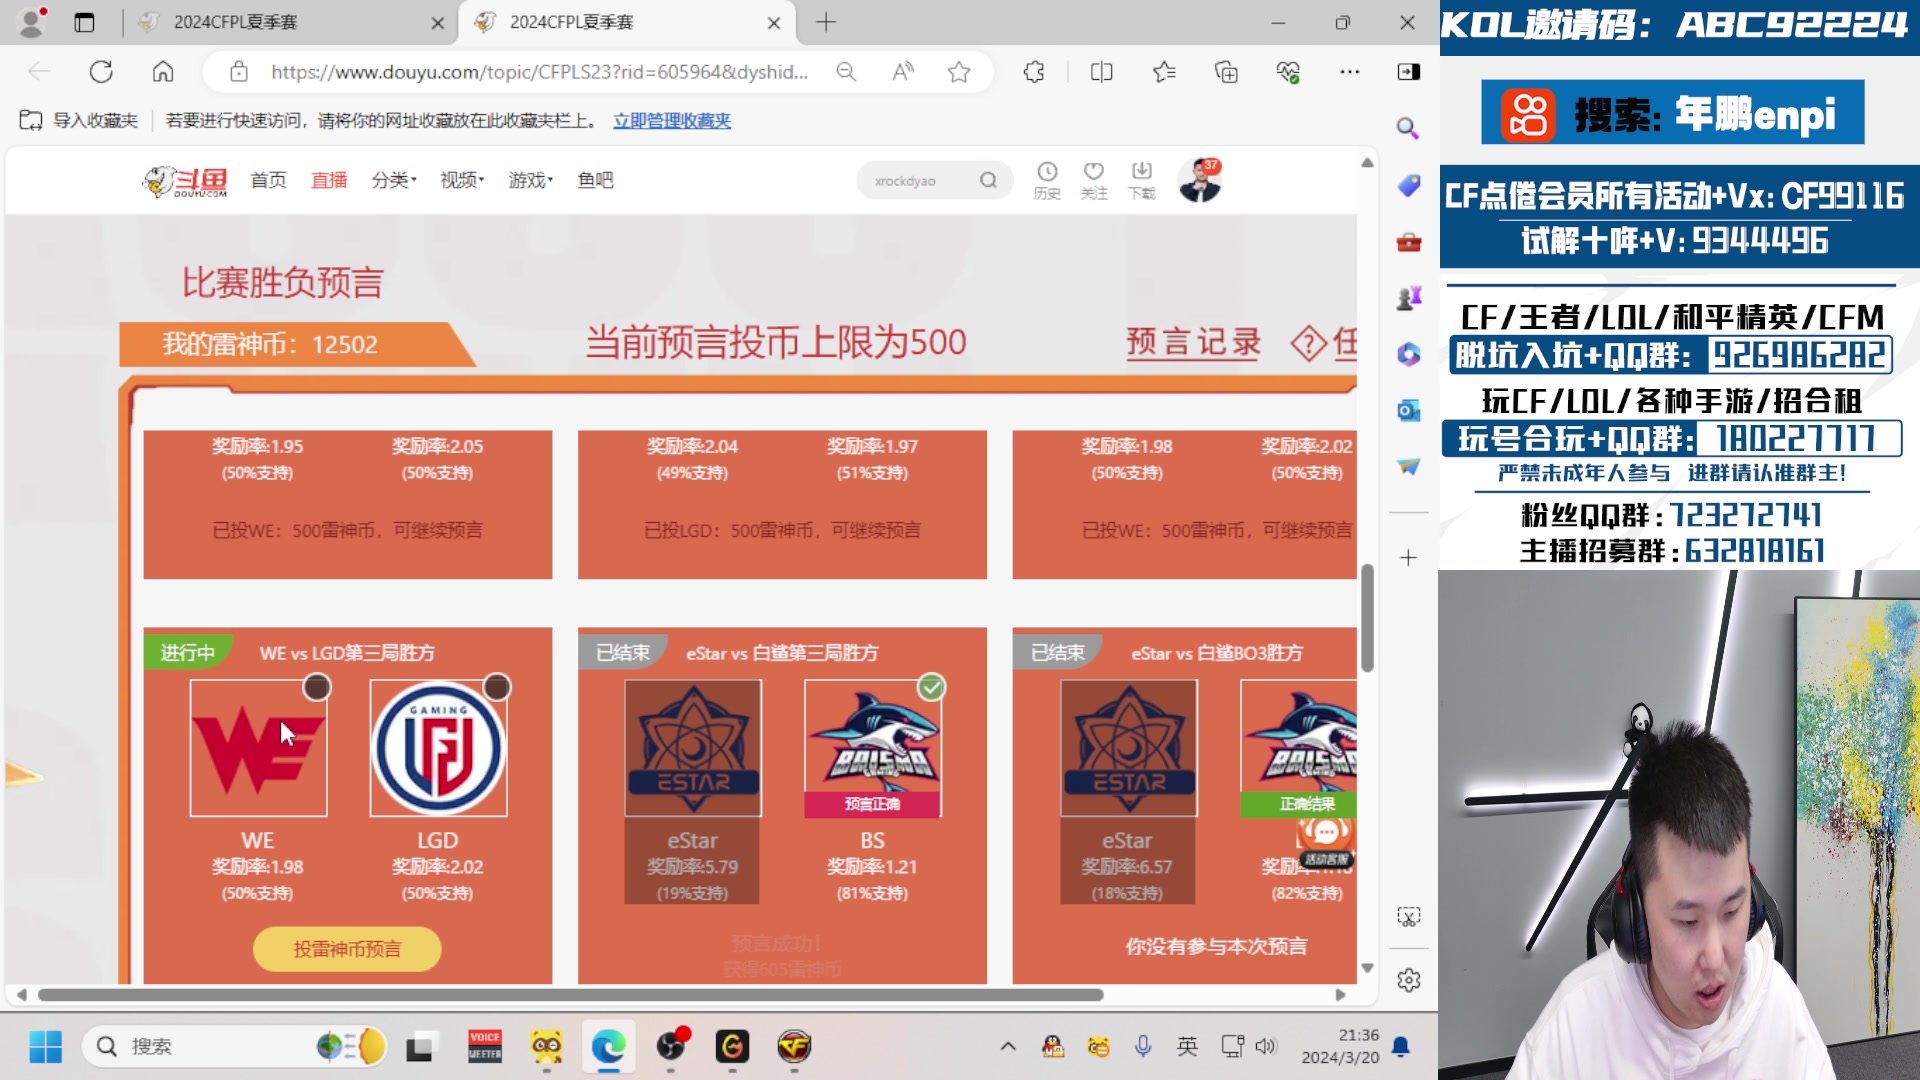Screen dimensions: 1920x1080
Task: Expand the 视频 video dropdown
Action: point(460,180)
